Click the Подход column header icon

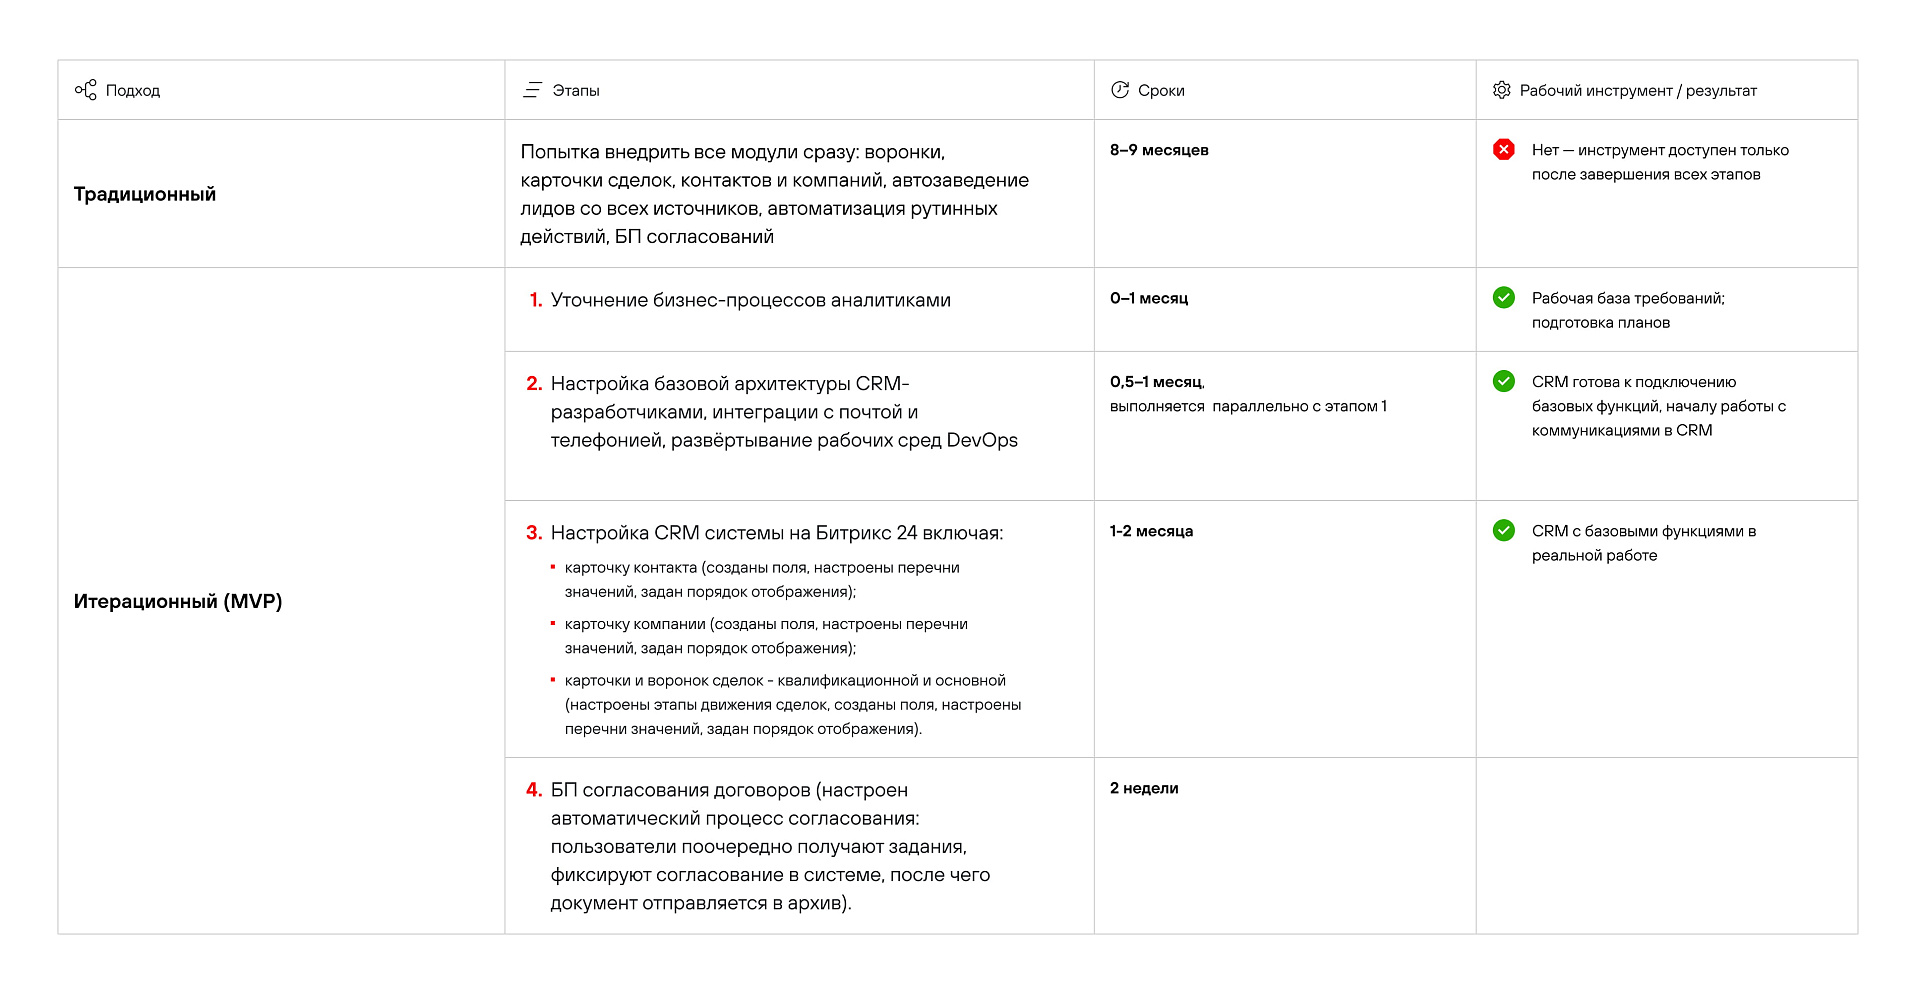point(86,90)
